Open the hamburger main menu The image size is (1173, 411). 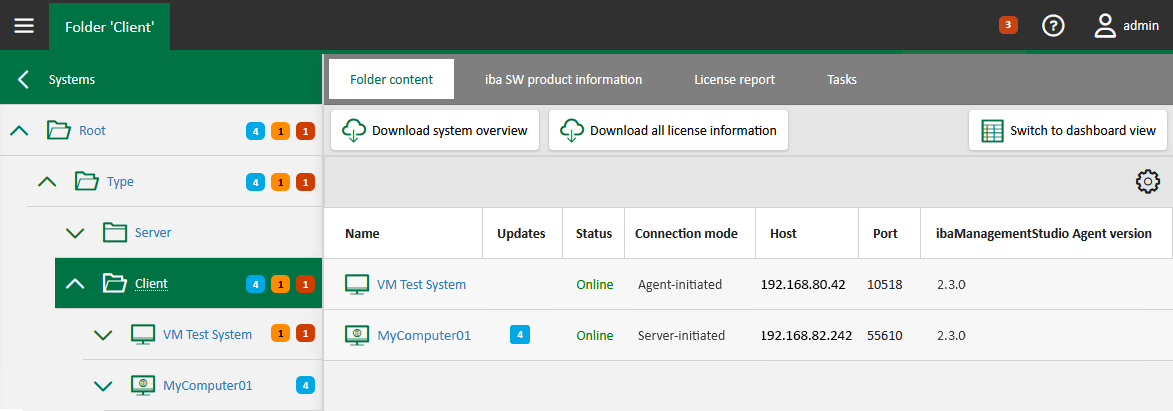coord(24,26)
